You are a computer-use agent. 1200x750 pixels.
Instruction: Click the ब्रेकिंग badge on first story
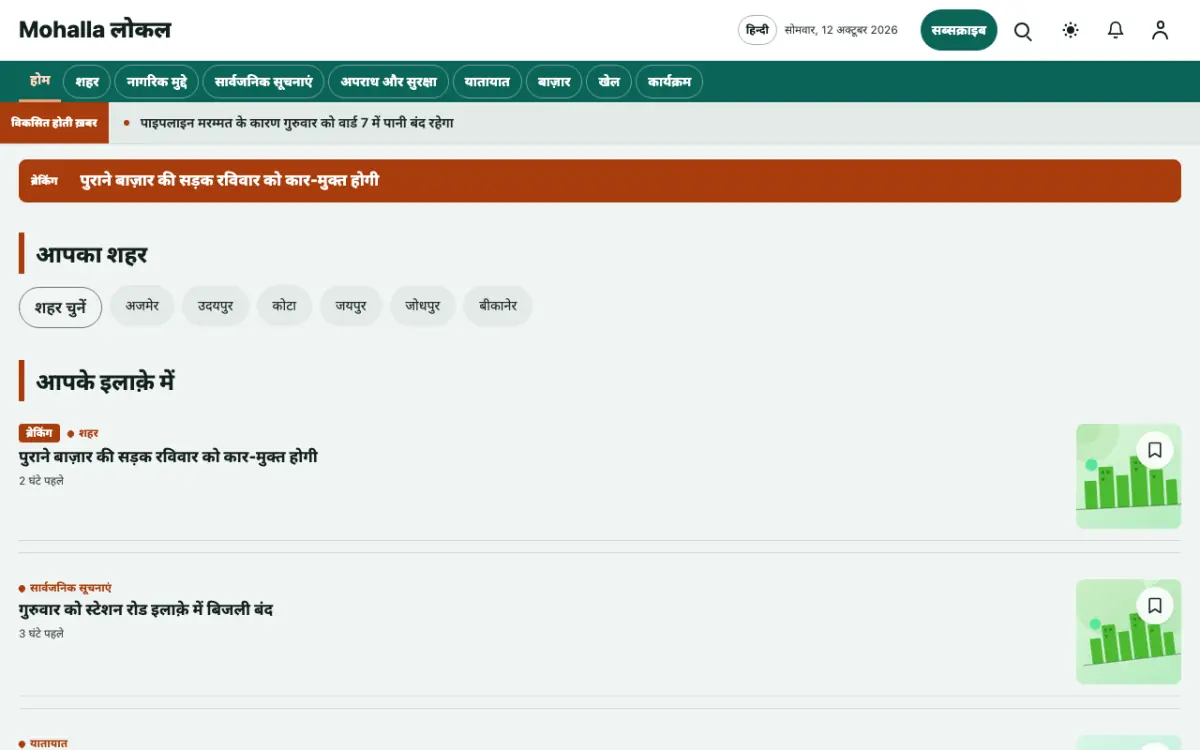pos(39,433)
